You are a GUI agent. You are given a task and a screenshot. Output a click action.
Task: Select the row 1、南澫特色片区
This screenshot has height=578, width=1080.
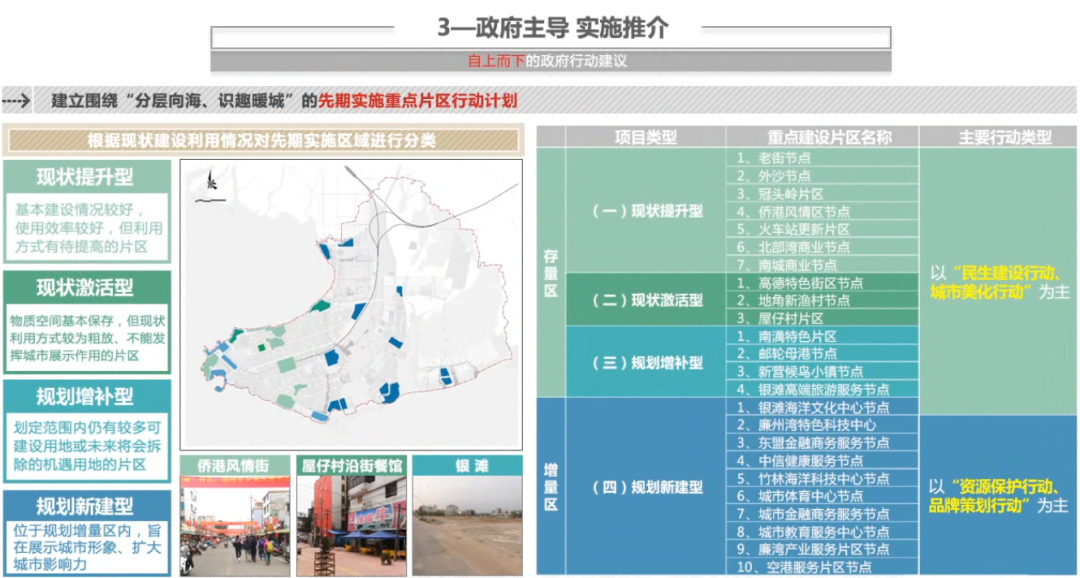[822, 336]
